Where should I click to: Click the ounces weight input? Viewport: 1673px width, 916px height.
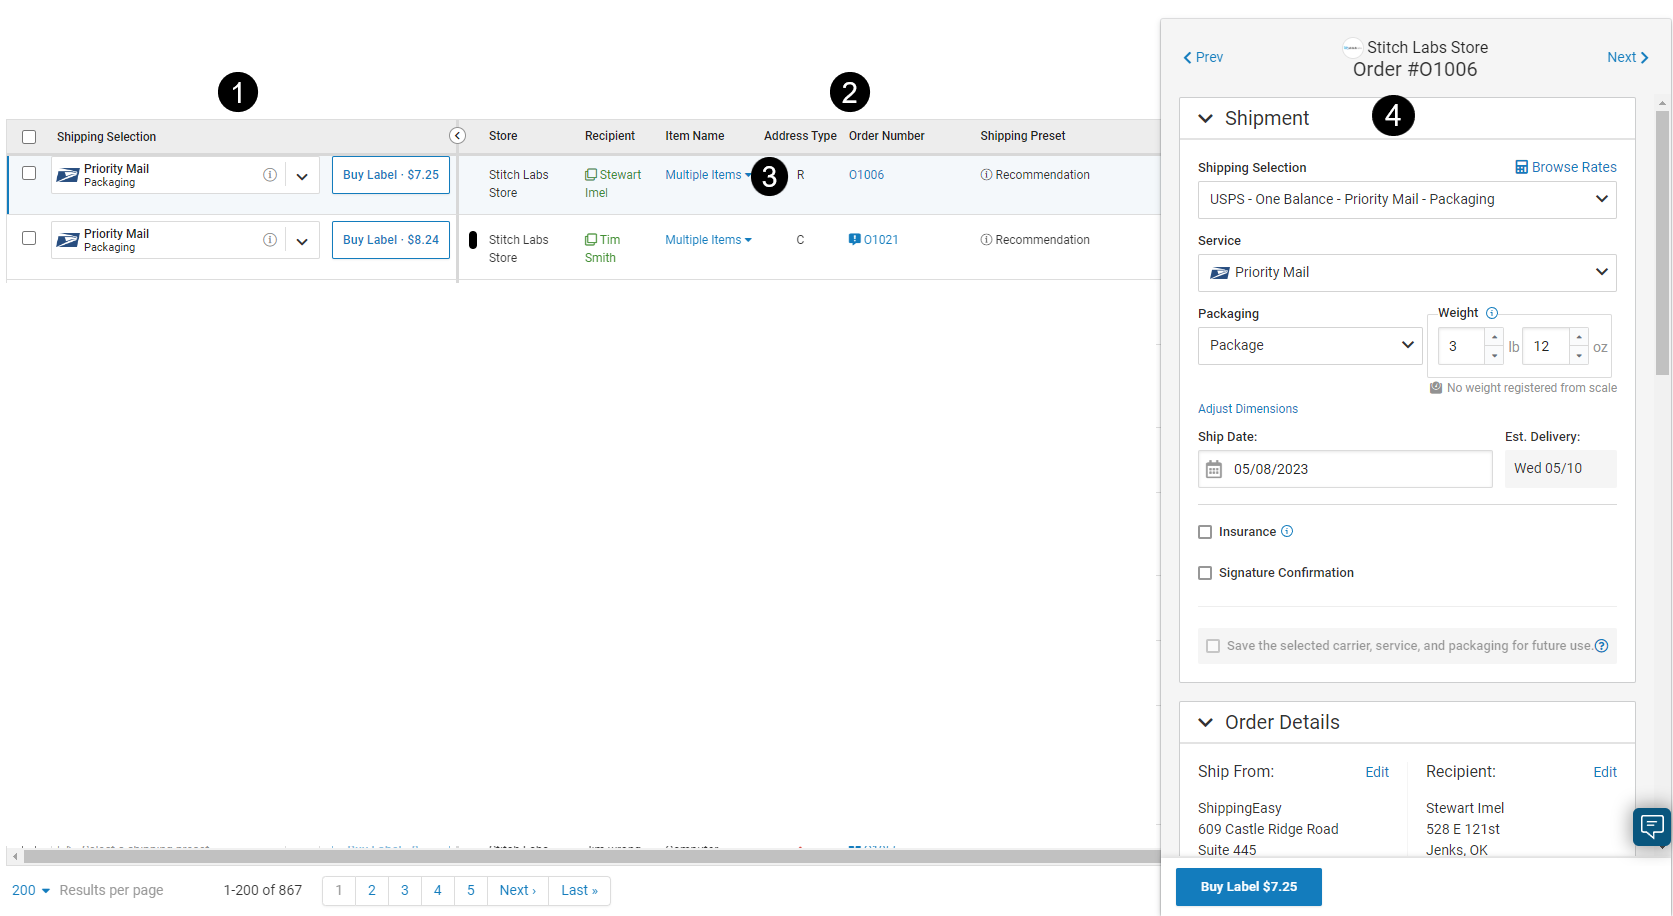click(x=1546, y=346)
